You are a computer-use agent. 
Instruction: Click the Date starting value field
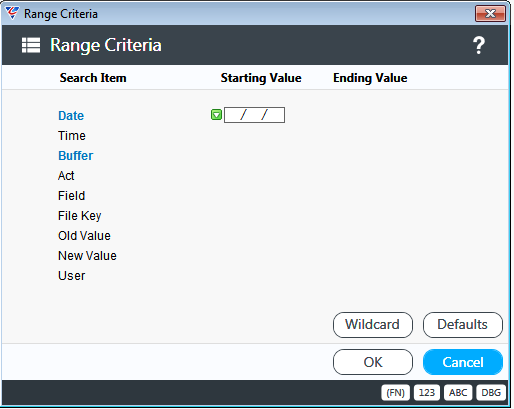click(x=254, y=115)
